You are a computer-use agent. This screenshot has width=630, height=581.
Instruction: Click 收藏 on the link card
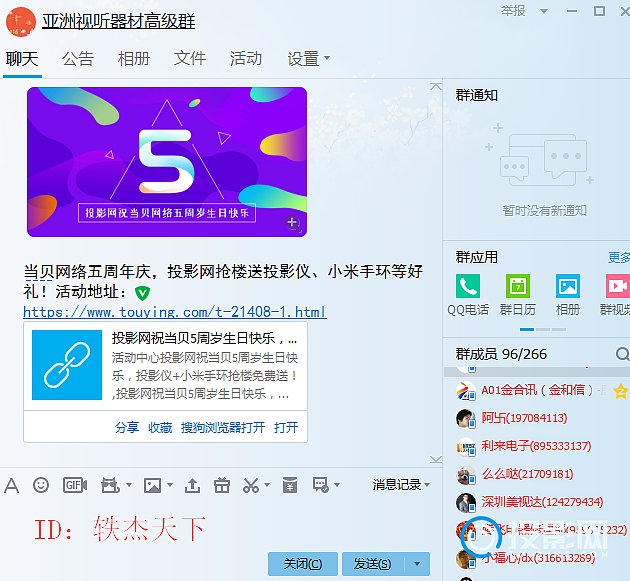(160, 428)
